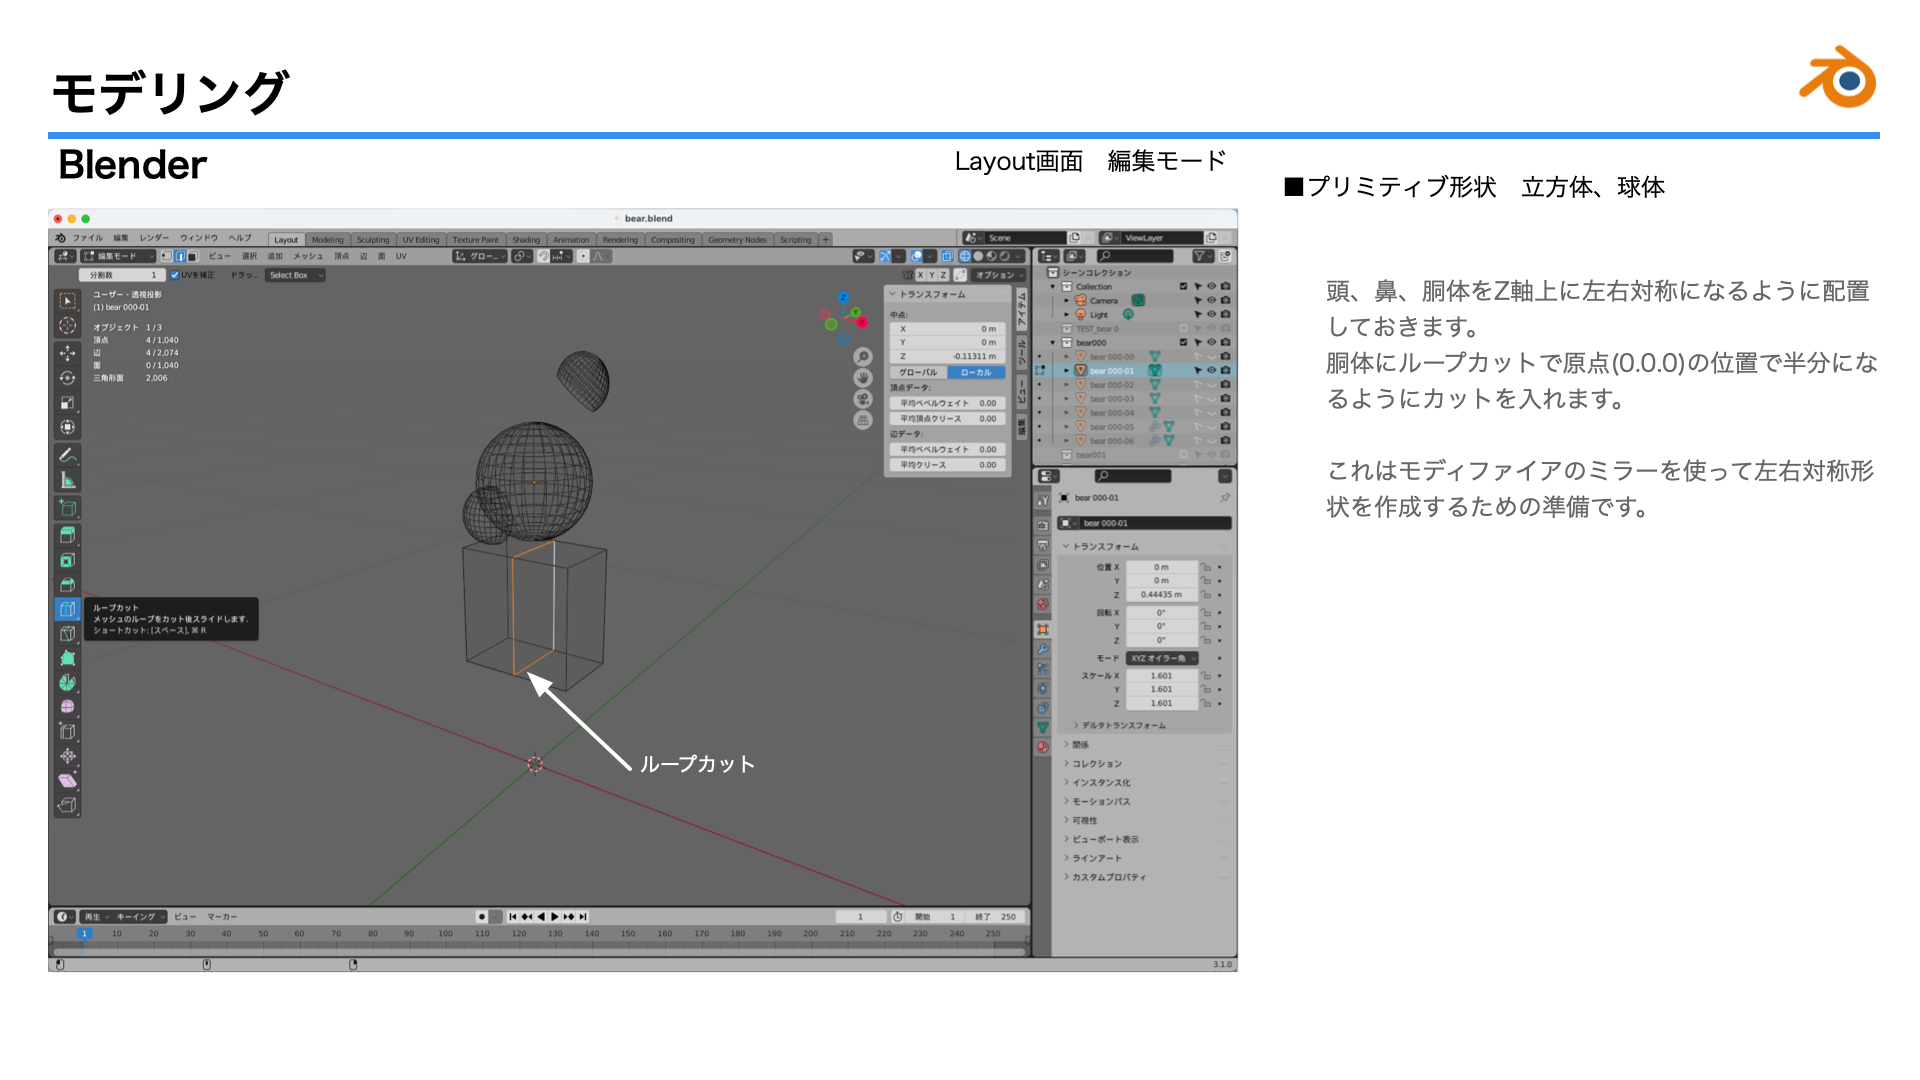Open the Mesh (メッシュ) menu

pos(308,256)
